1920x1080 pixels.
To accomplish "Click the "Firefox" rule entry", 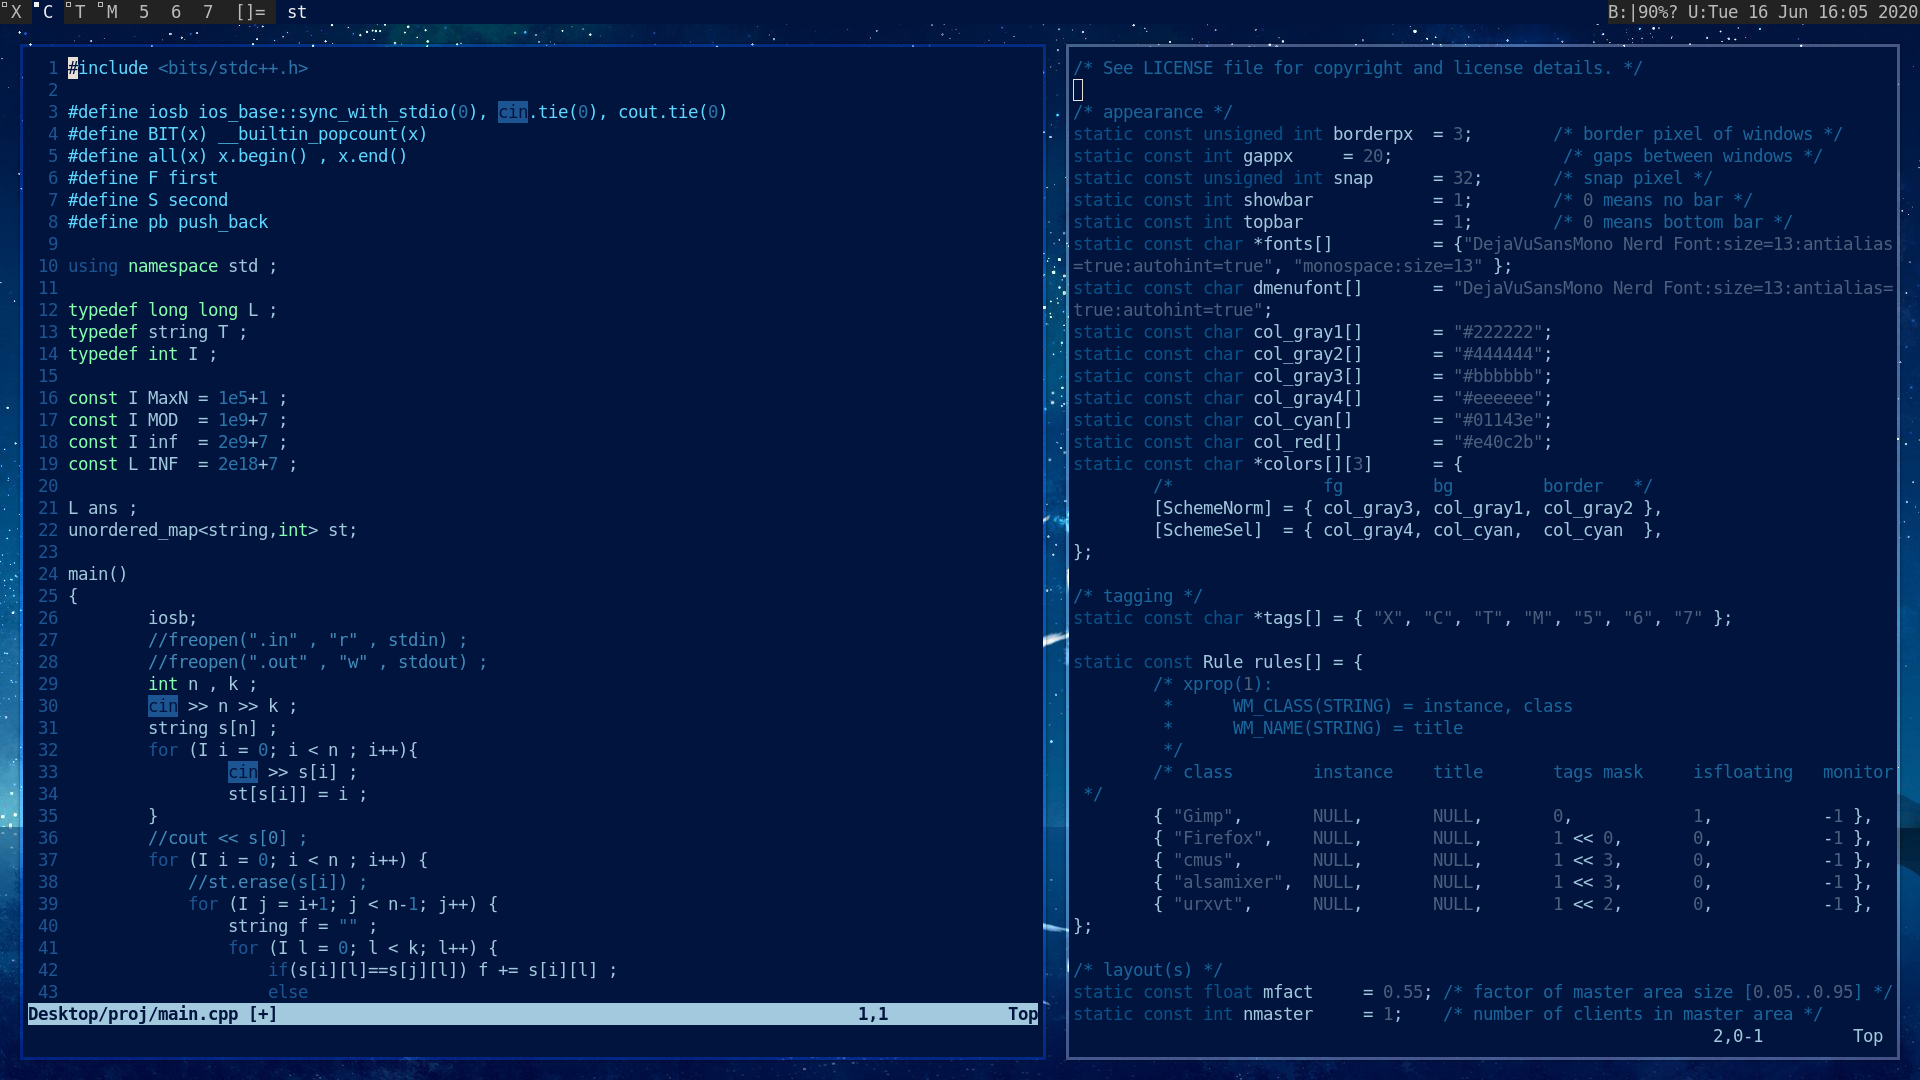I will [x=1218, y=838].
